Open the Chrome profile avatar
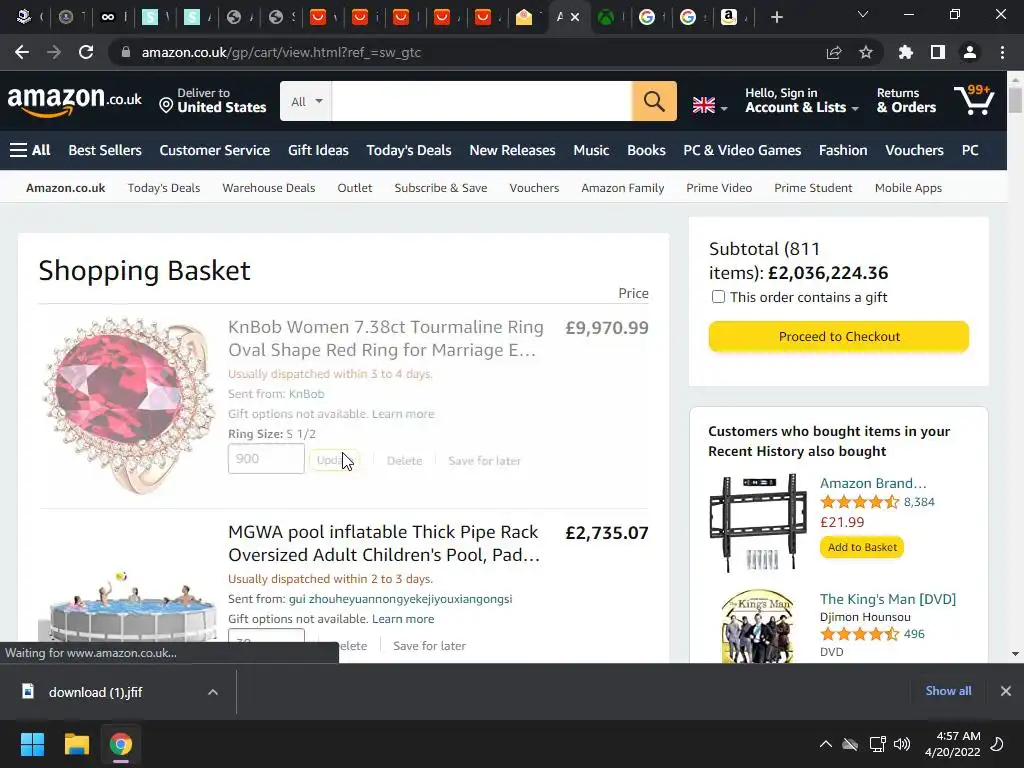Image resolution: width=1024 pixels, height=768 pixels. coord(970,52)
